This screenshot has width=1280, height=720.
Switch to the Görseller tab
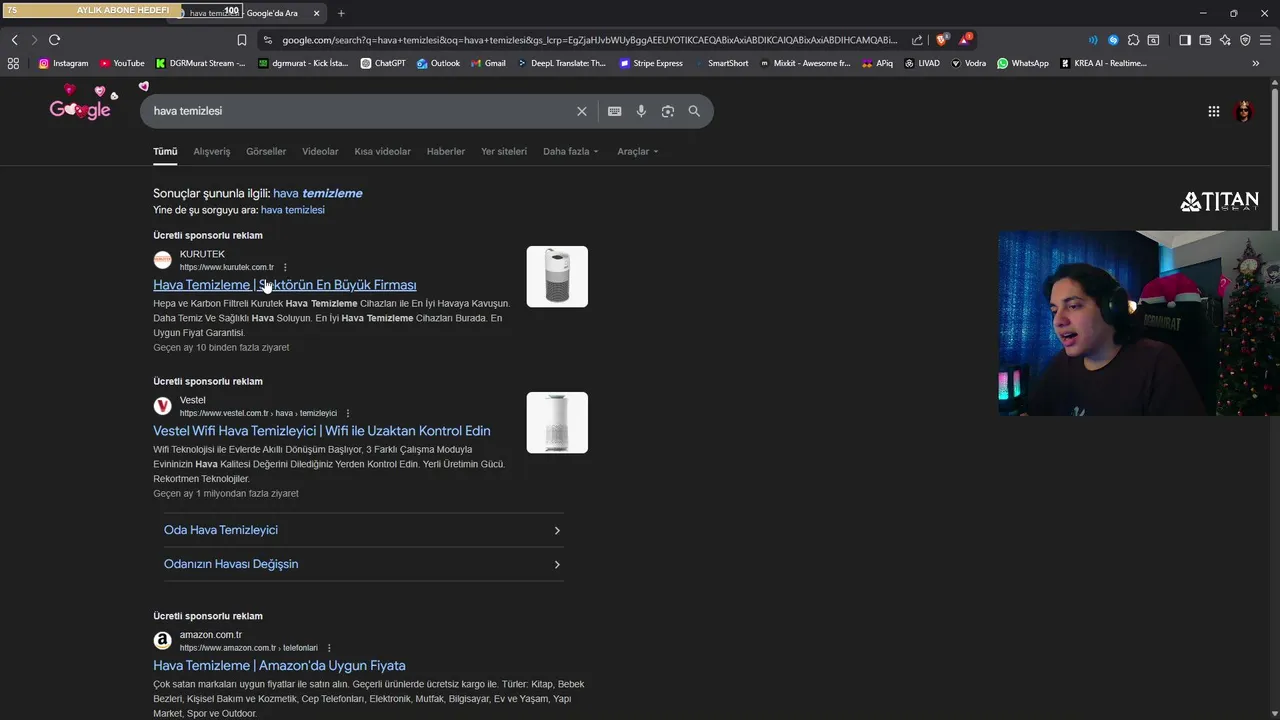[266, 151]
